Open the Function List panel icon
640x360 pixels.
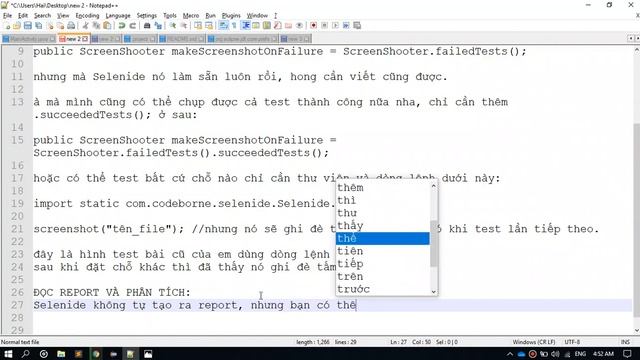[278, 26]
